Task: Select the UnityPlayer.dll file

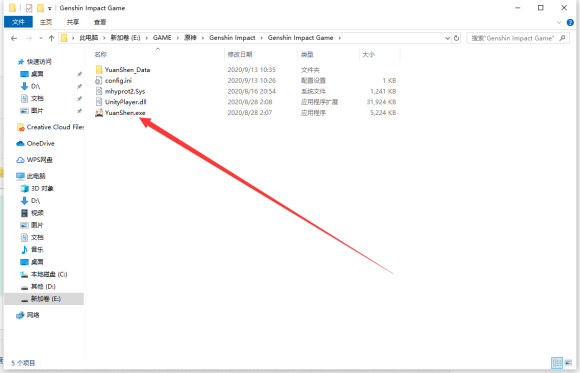Action: pyautogui.click(x=121, y=102)
